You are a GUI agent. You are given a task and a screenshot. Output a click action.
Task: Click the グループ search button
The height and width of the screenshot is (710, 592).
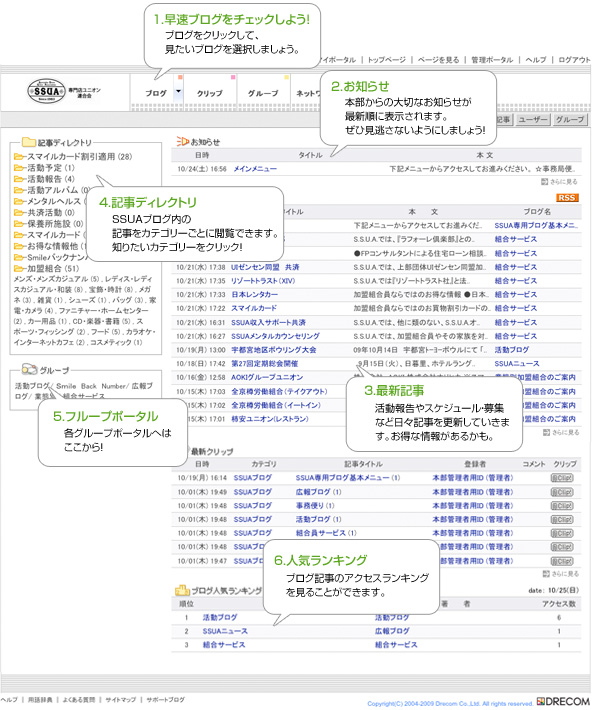click(570, 120)
